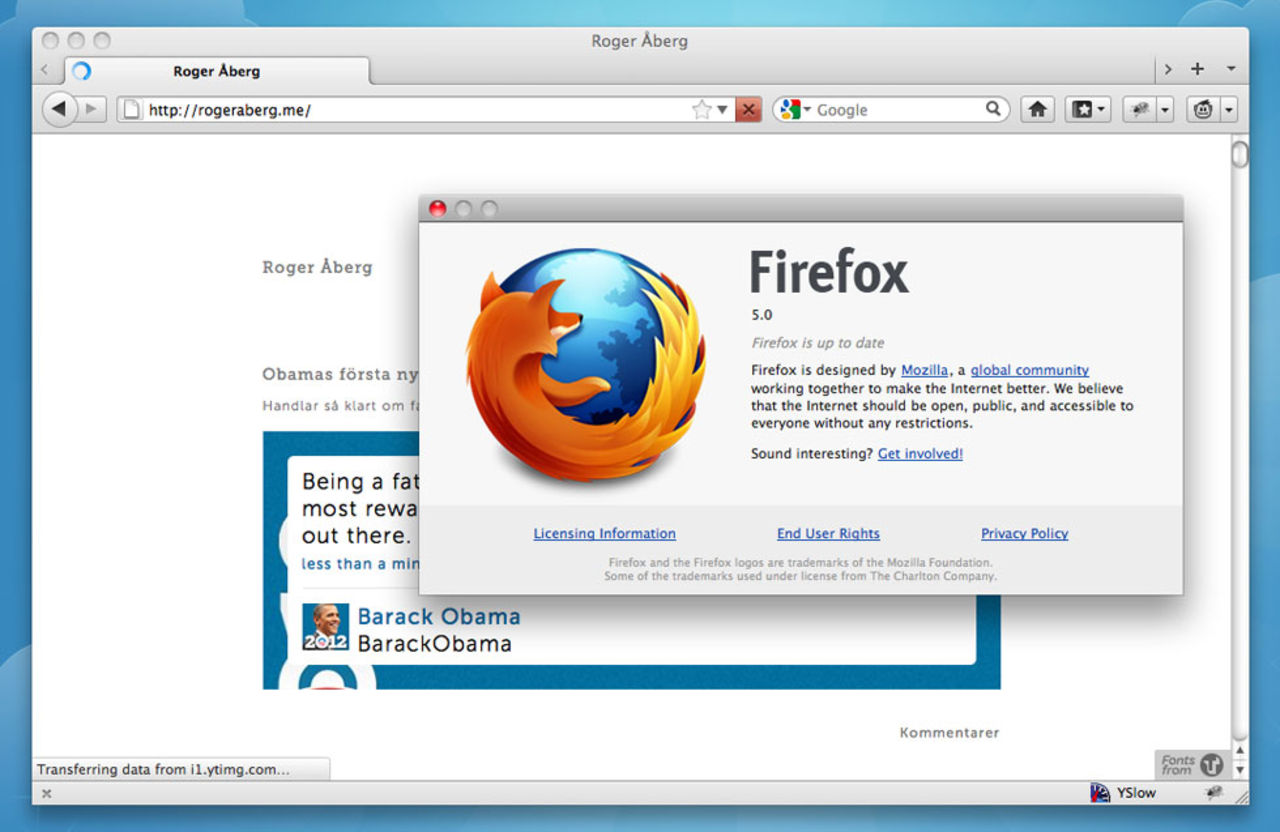Open the bookmarks sidebar icon

(x=1082, y=109)
